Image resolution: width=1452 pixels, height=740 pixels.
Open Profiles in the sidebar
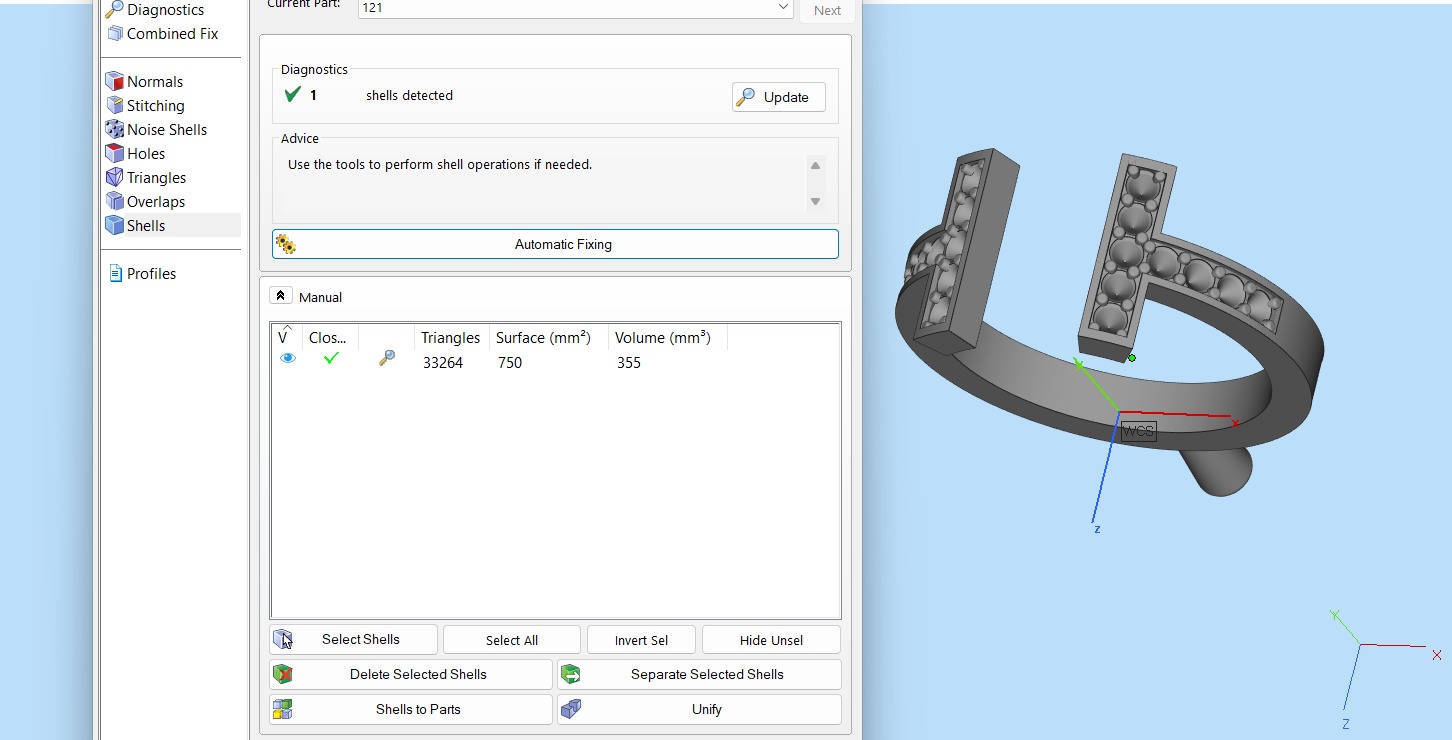pyautogui.click(x=151, y=274)
